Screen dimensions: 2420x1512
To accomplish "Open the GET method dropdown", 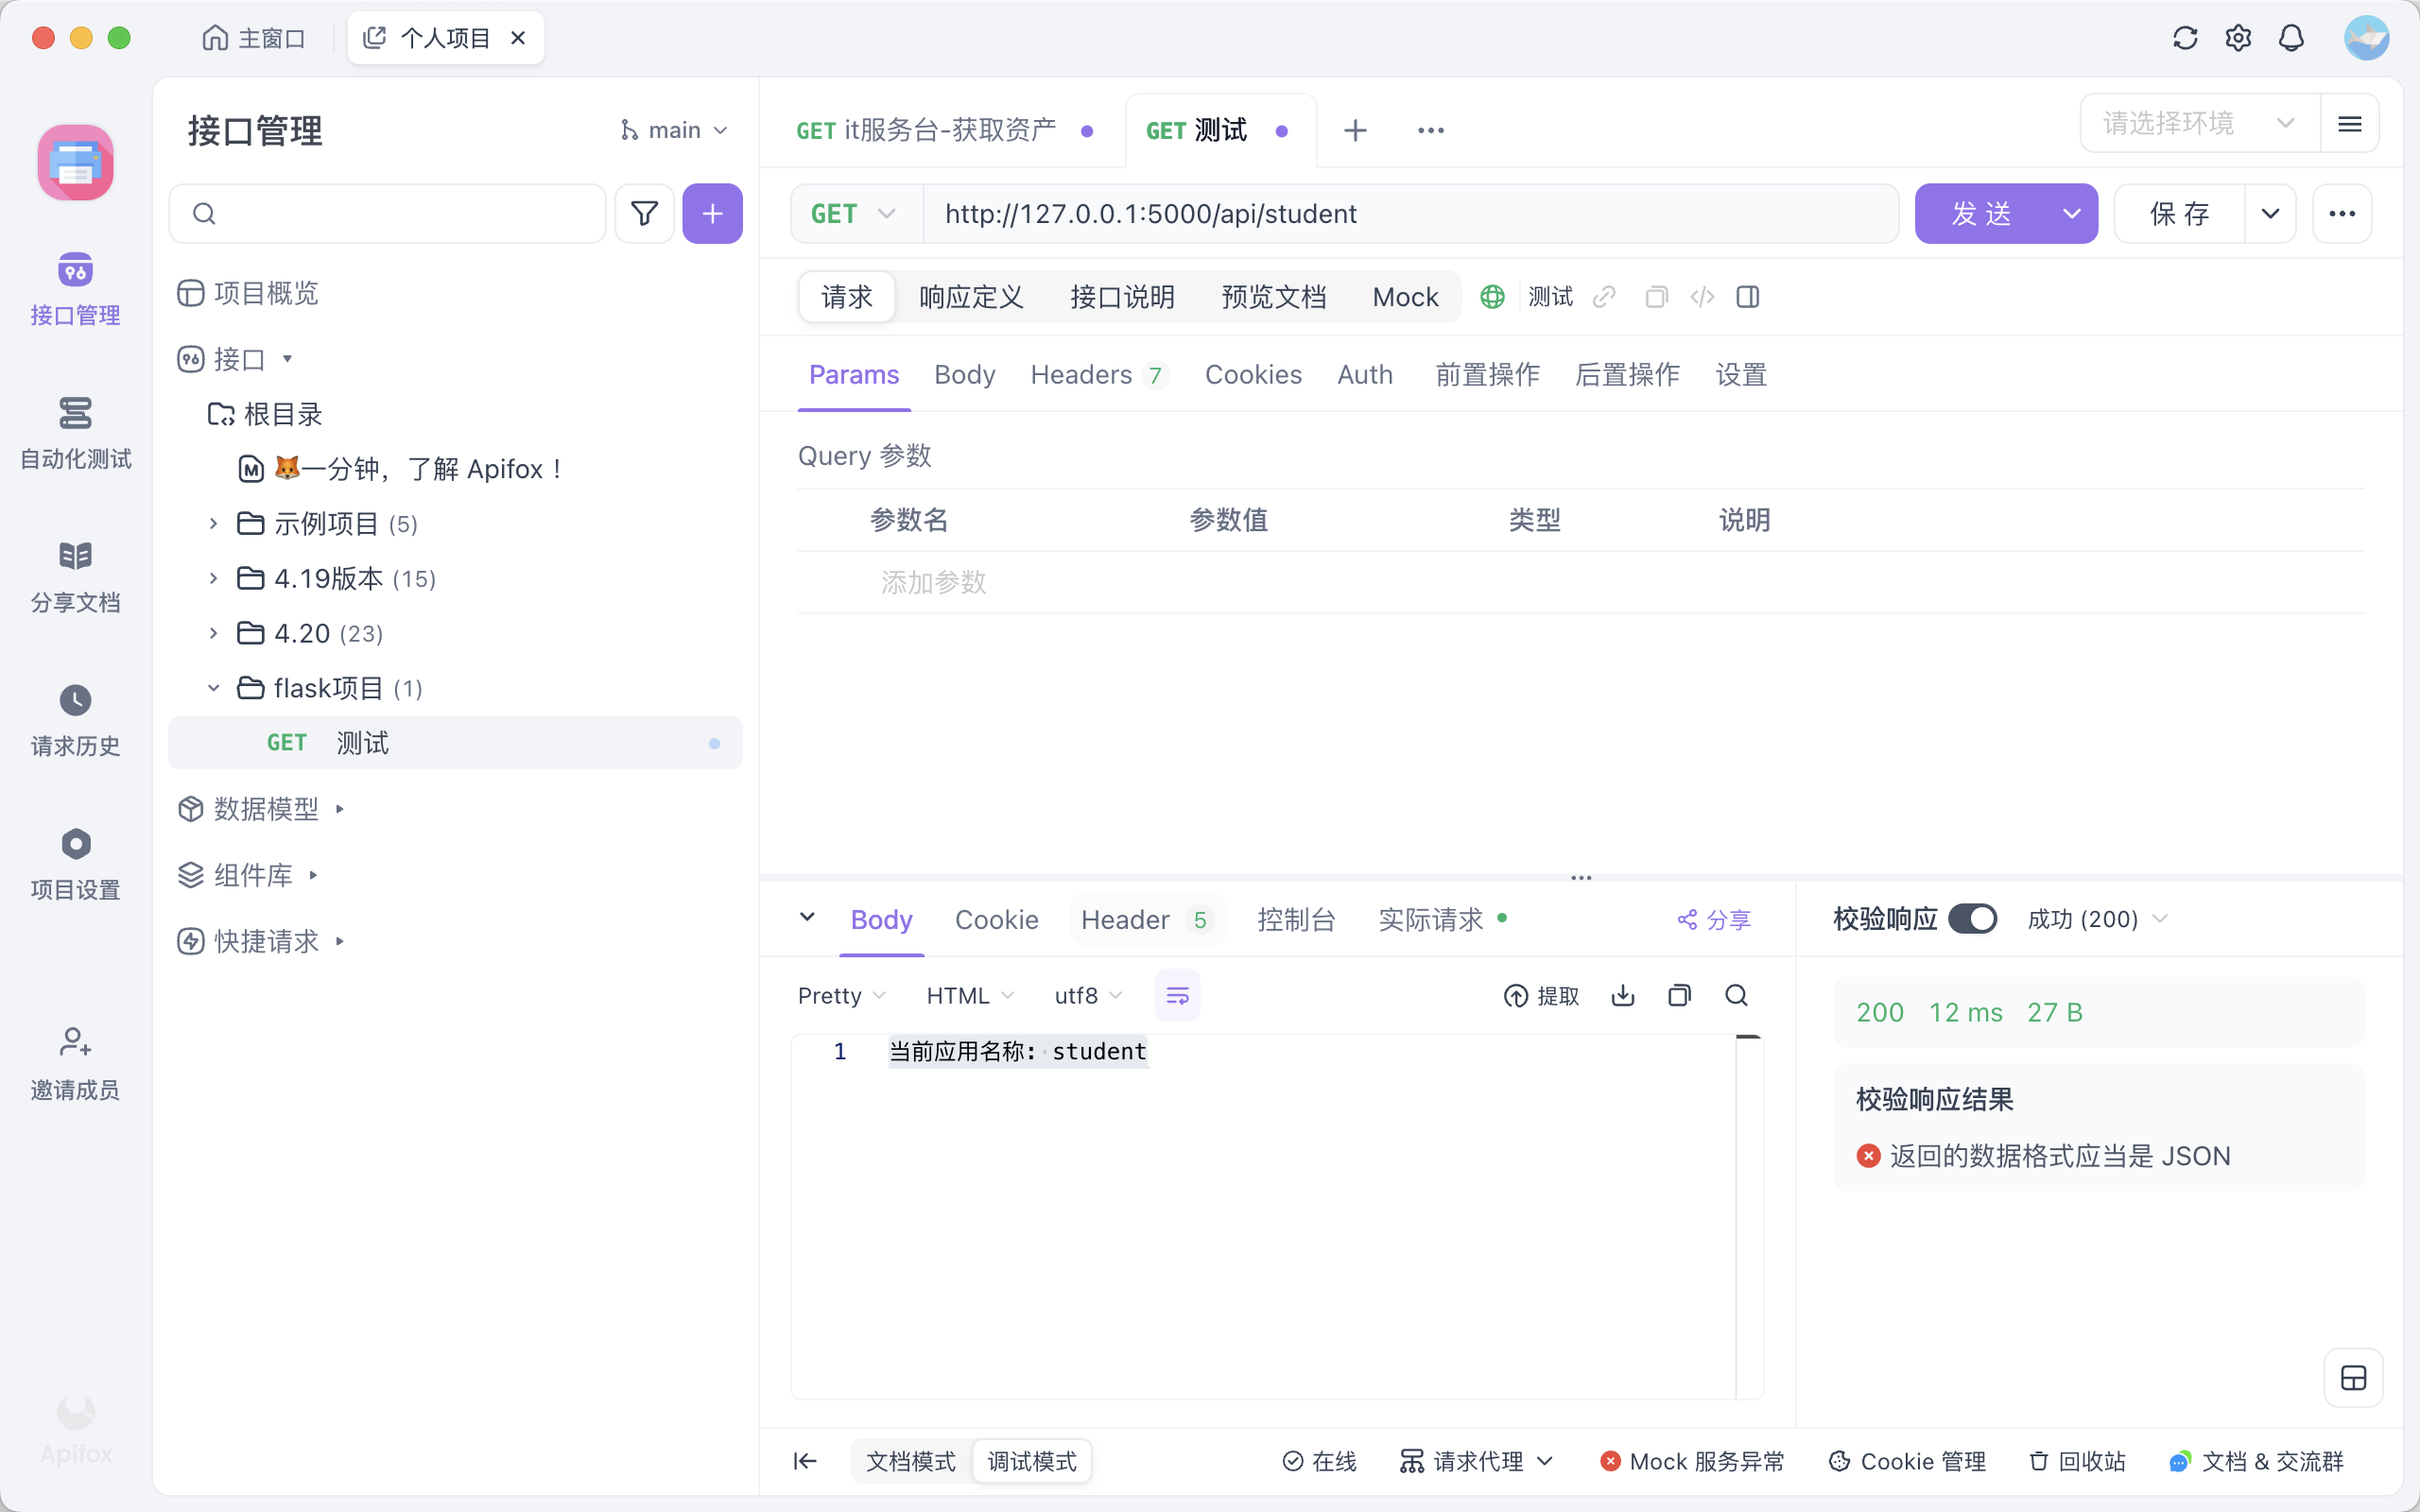I will (x=853, y=213).
